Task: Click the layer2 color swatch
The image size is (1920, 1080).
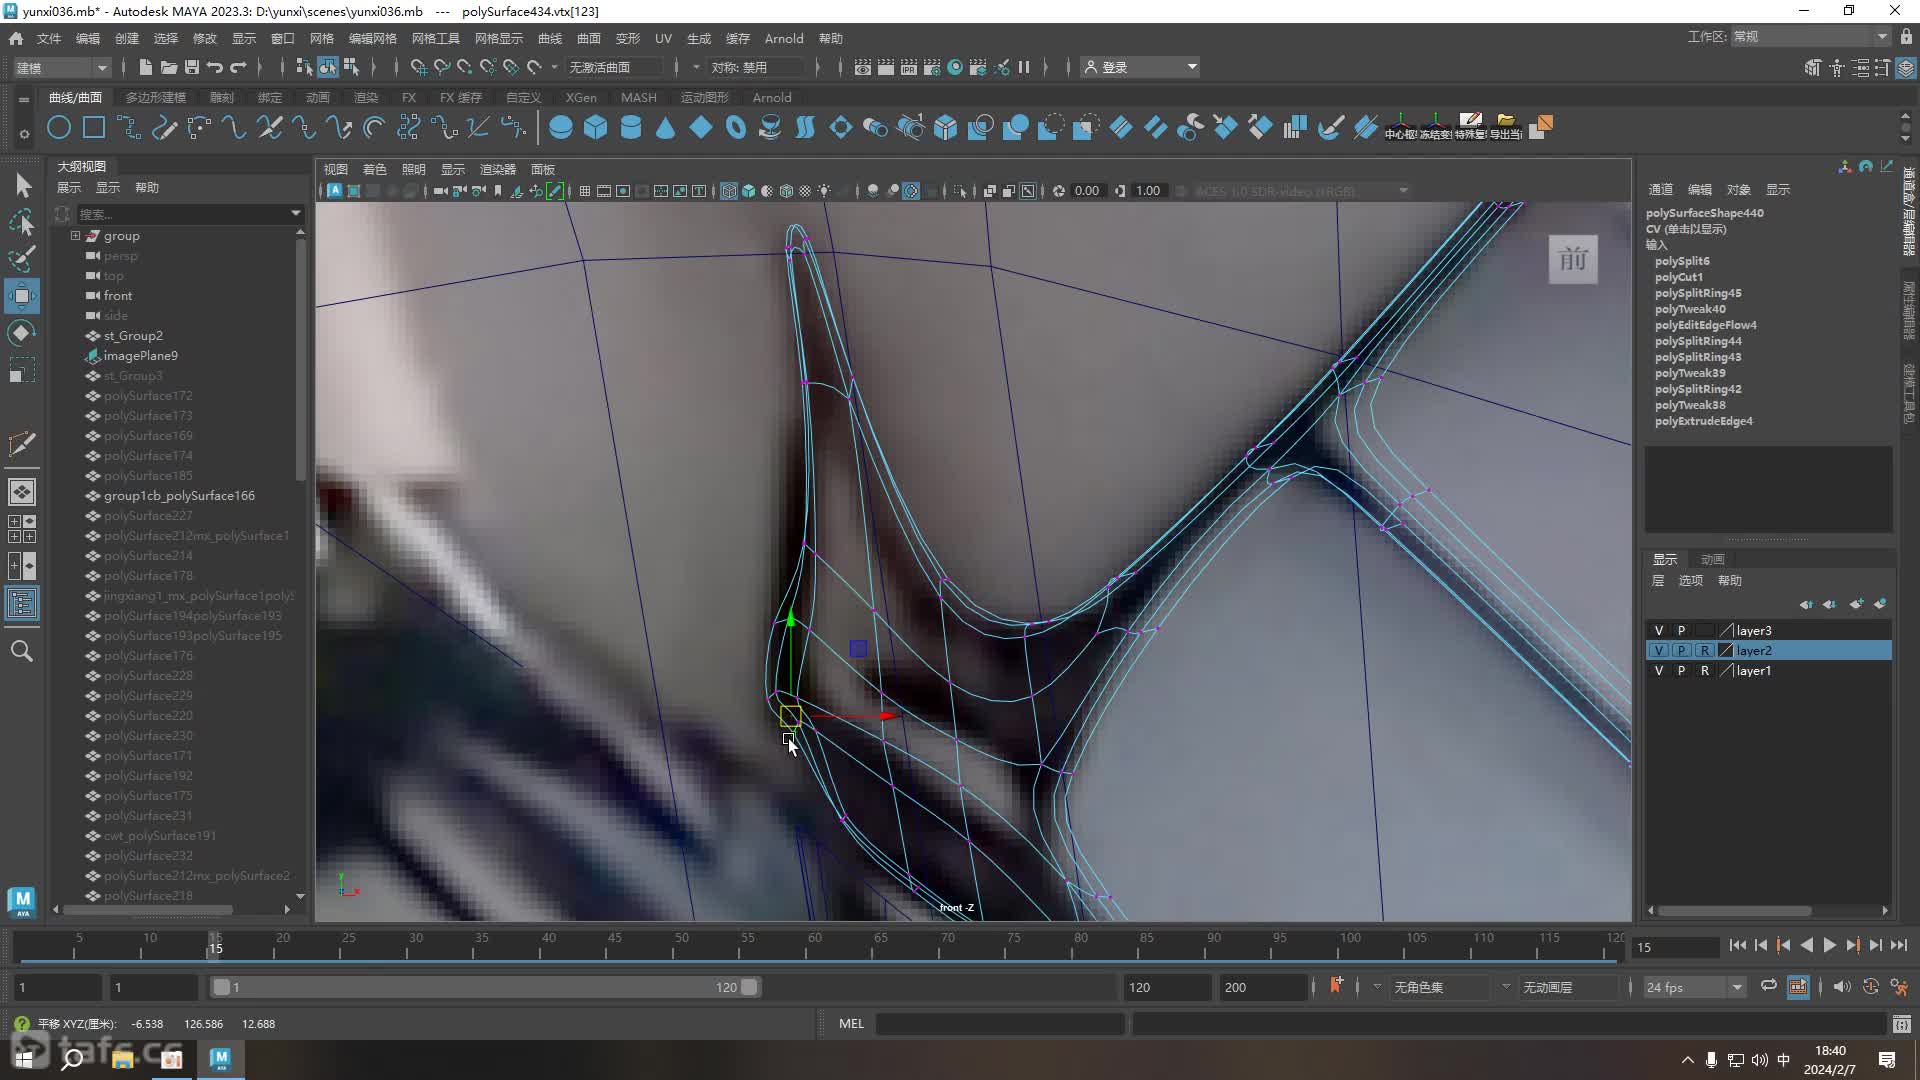Action: tap(1726, 651)
